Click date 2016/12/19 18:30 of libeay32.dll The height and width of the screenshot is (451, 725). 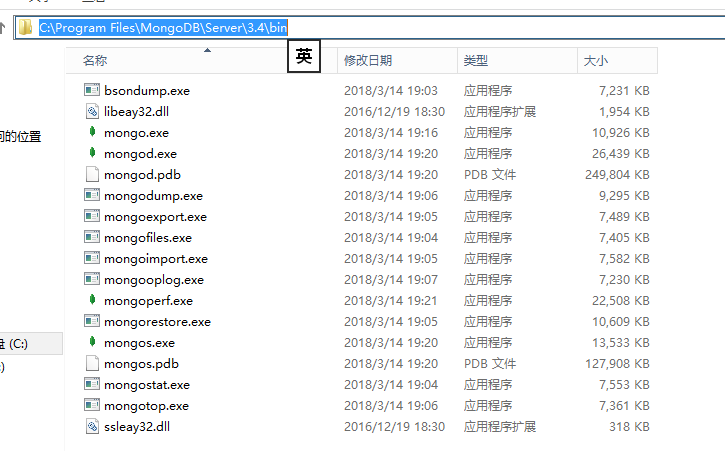point(394,112)
